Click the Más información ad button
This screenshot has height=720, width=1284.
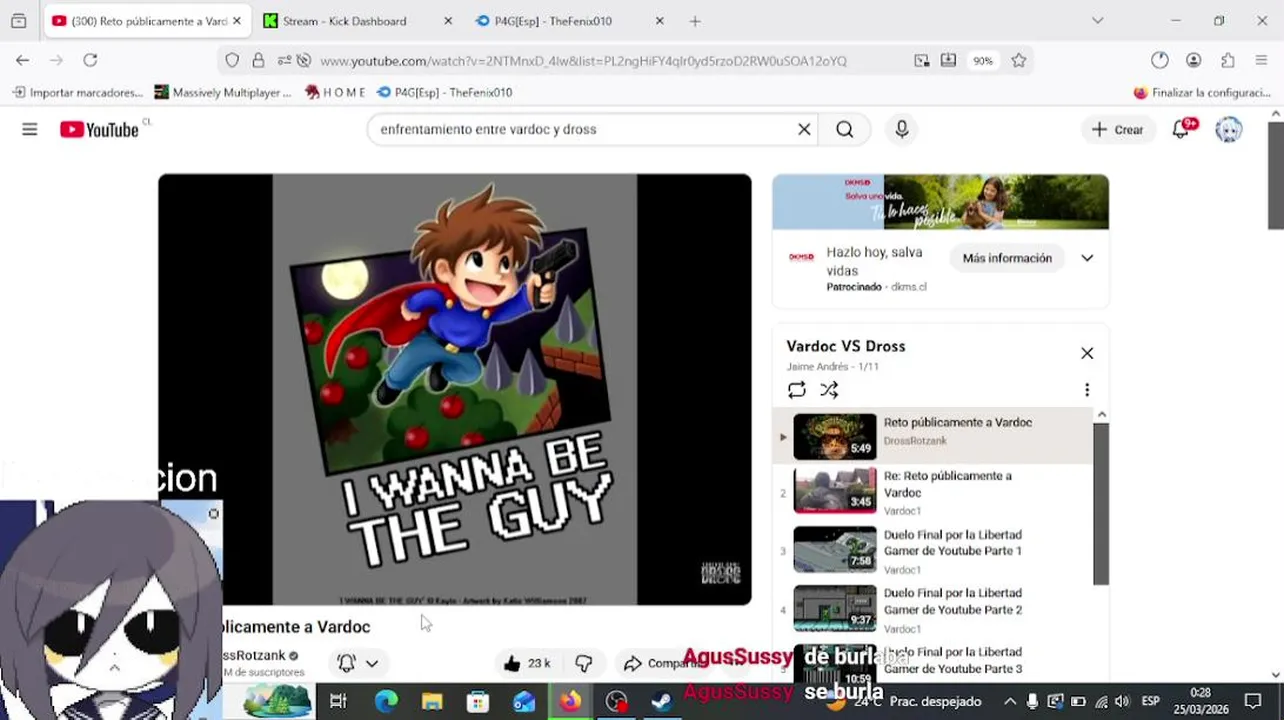click(x=1007, y=258)
